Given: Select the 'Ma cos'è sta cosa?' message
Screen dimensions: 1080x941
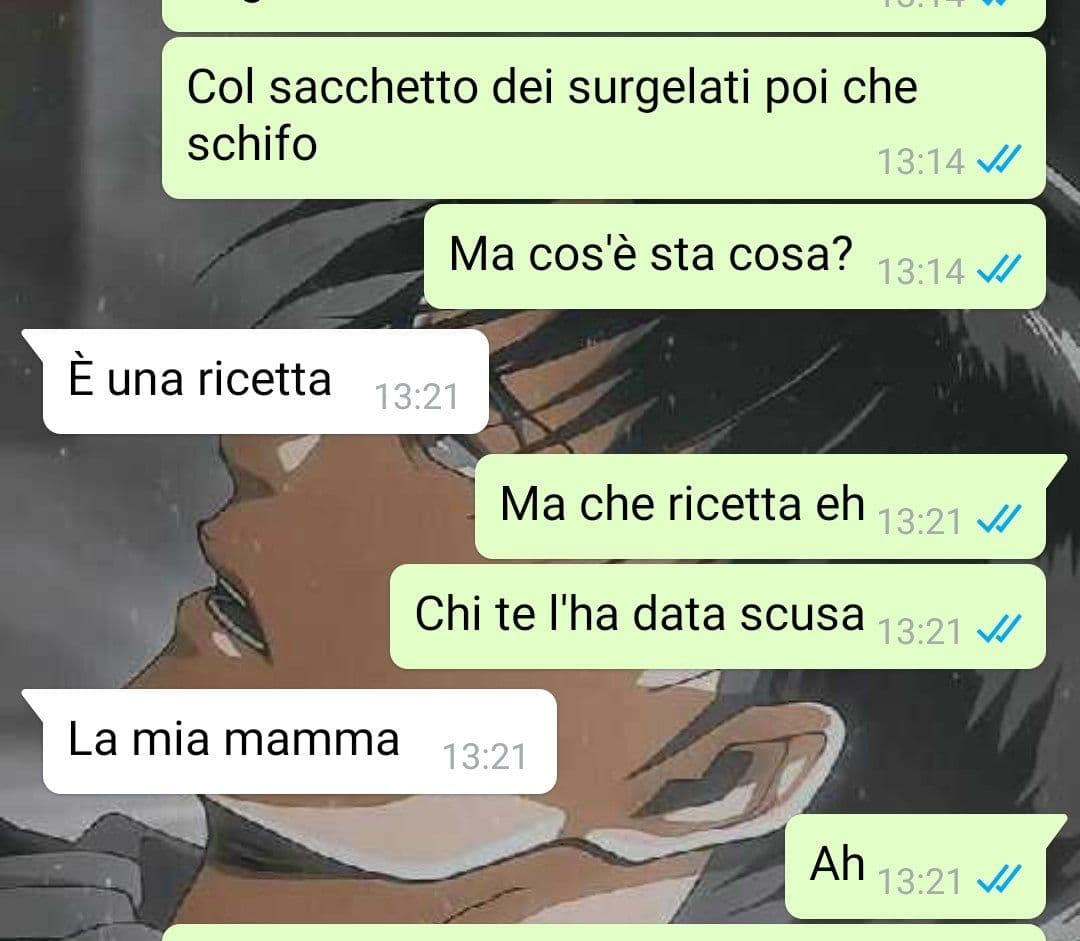Looking at the screenshot, I should point(734,256).
